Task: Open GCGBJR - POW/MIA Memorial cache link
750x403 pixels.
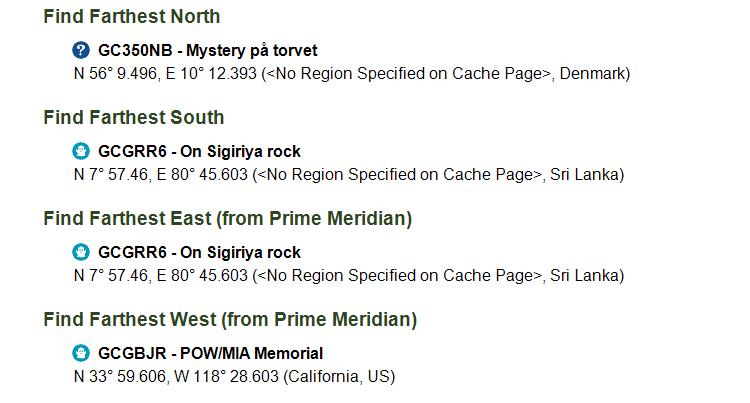Action: 210,353
